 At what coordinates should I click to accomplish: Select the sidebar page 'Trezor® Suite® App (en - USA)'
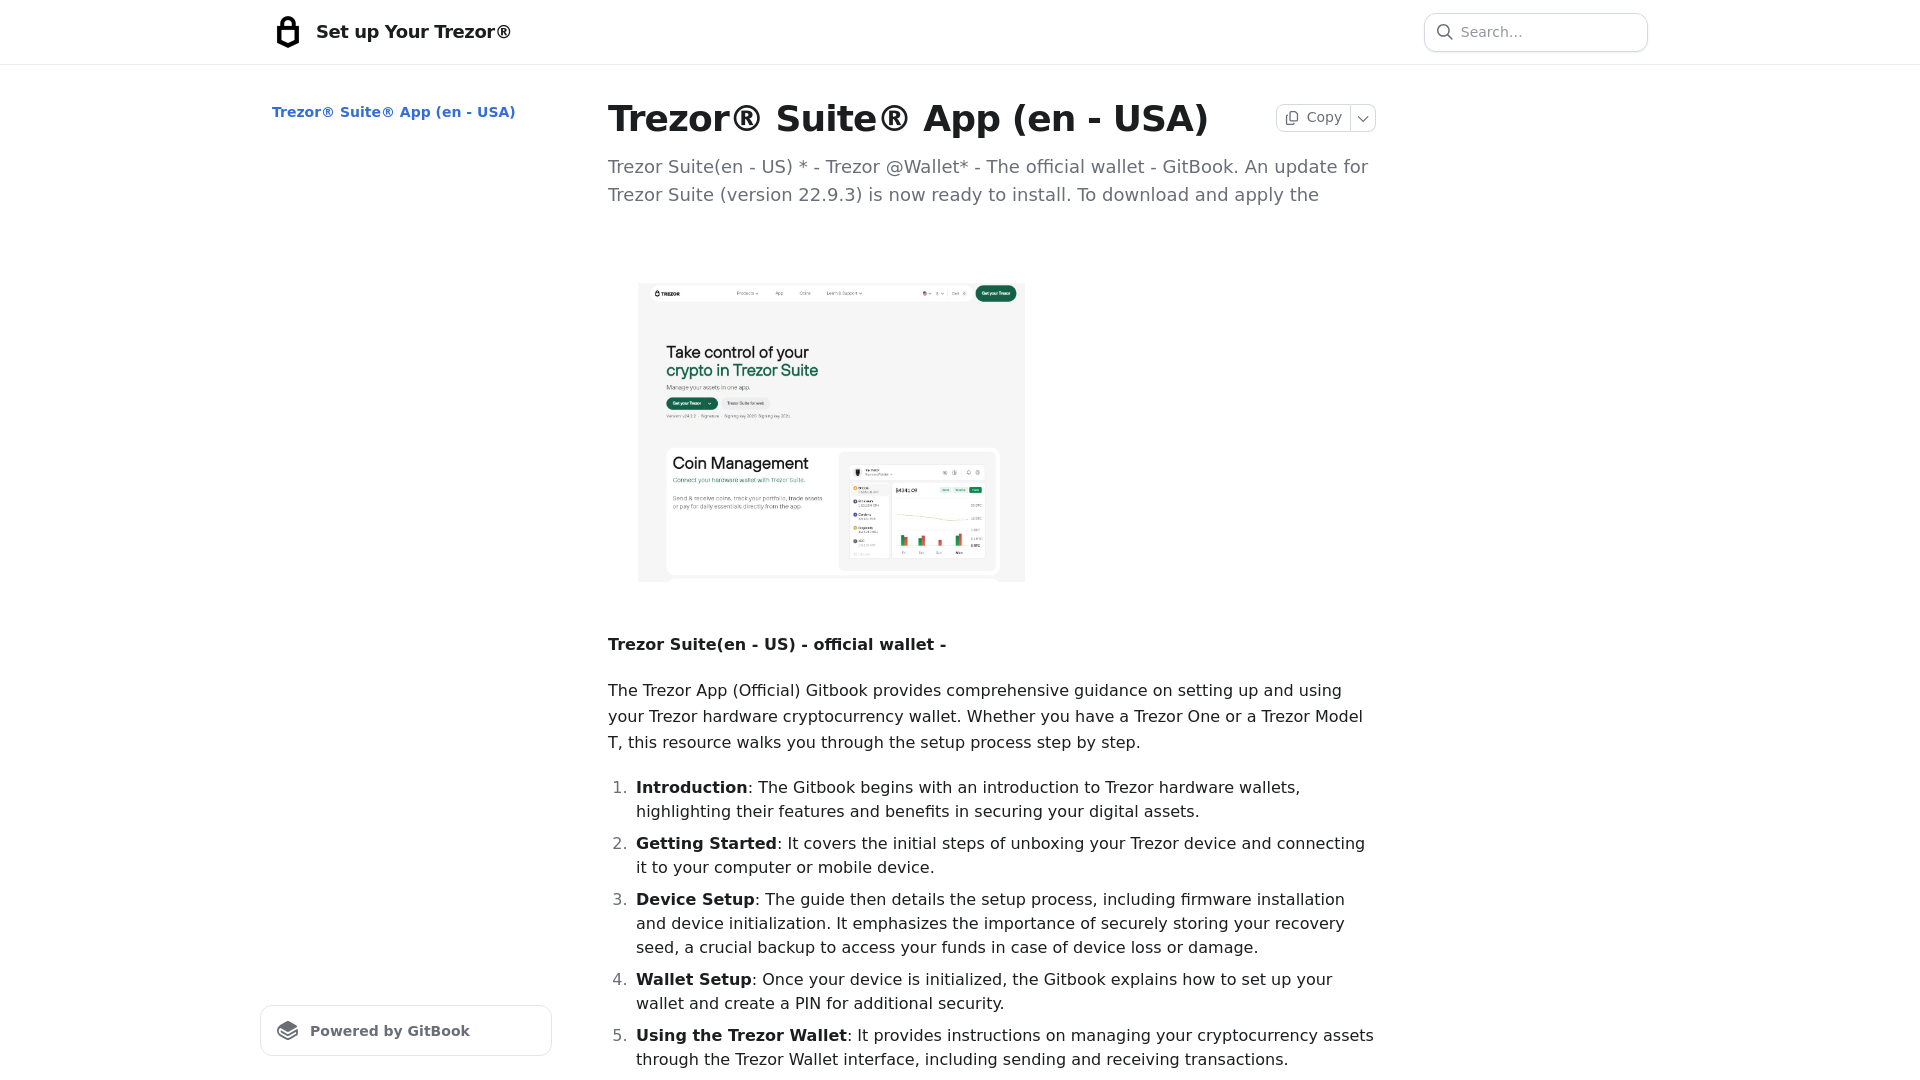pos(394,112)
